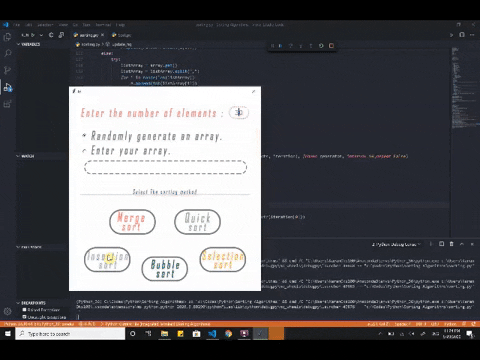480x360 pixels.
Task: Click the Quick sort button
Action: [197, 222]
